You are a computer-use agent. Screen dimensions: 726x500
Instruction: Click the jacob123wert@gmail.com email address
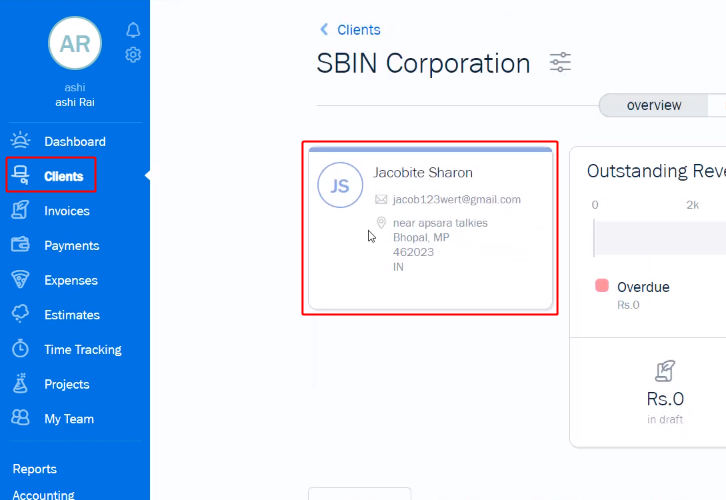click(x=457, y=200)
